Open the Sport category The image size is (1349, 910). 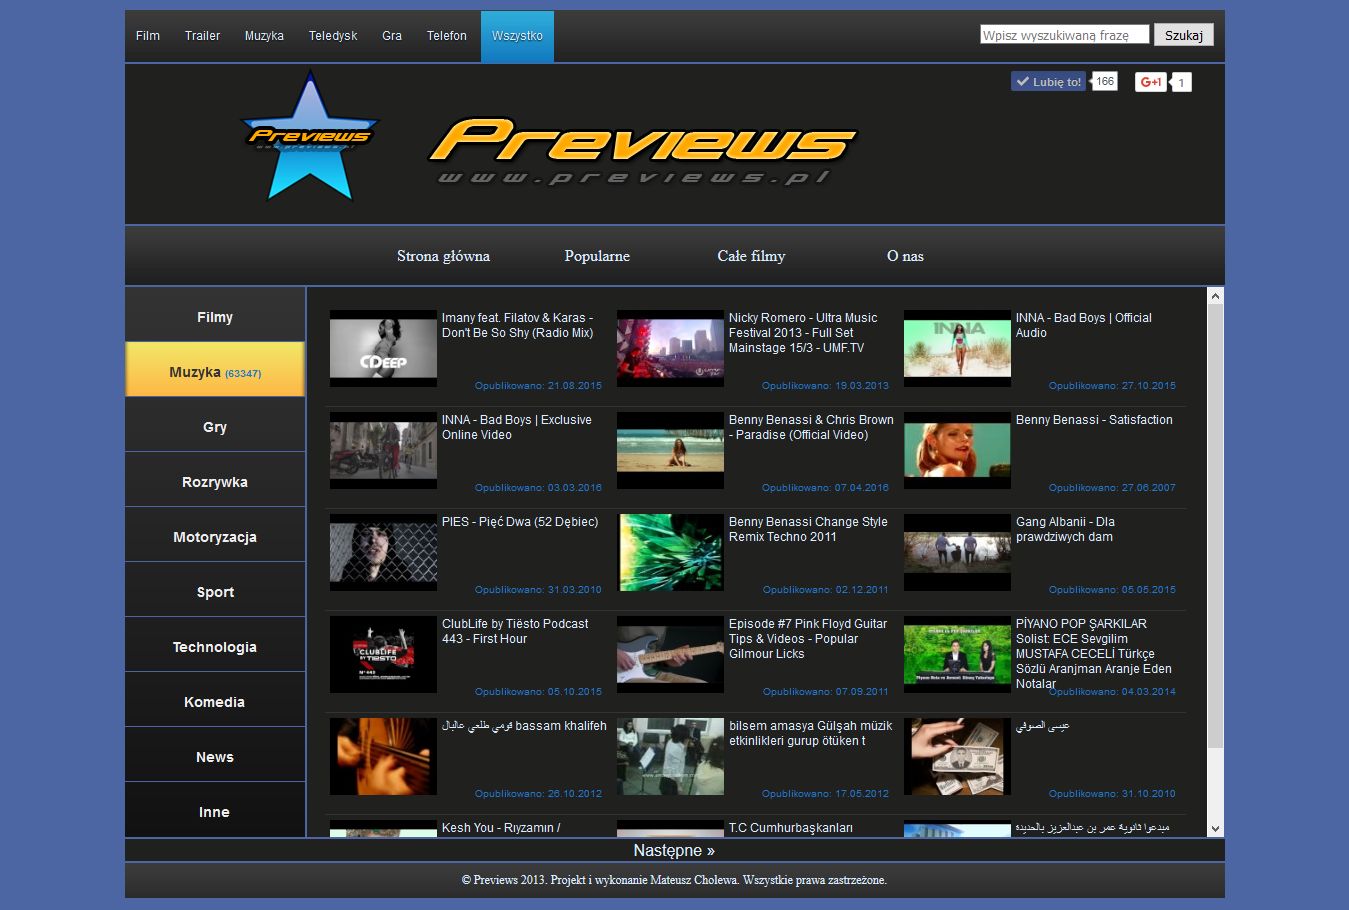point(215,592)
